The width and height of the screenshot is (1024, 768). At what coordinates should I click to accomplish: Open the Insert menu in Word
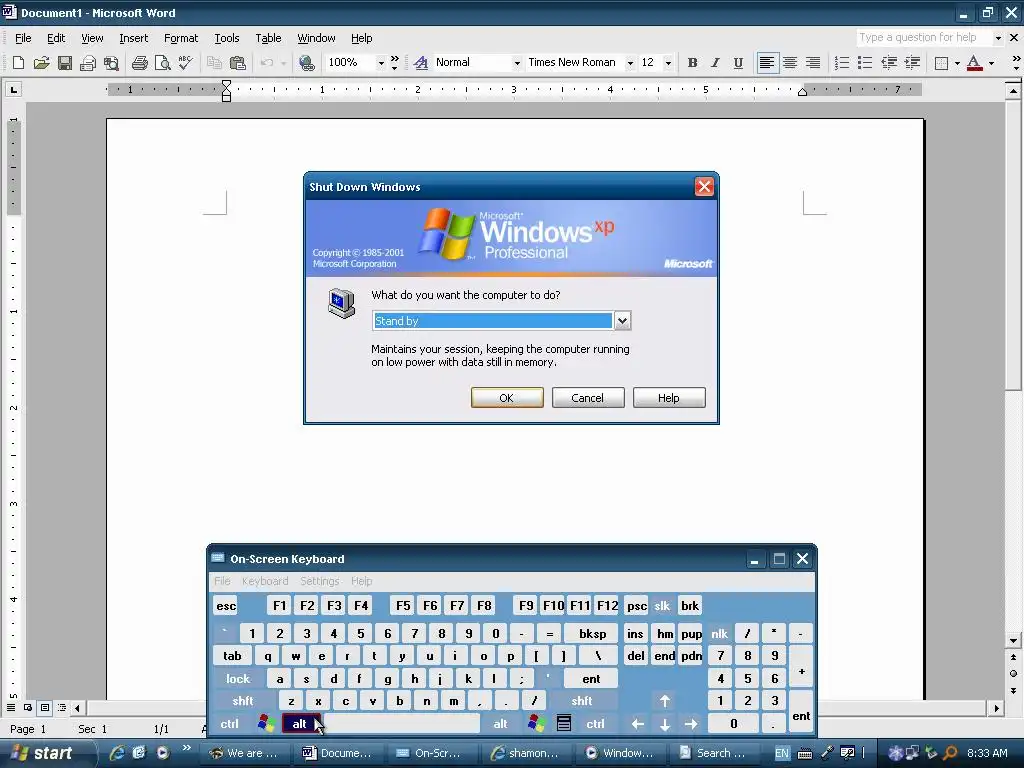pos(133,38)
